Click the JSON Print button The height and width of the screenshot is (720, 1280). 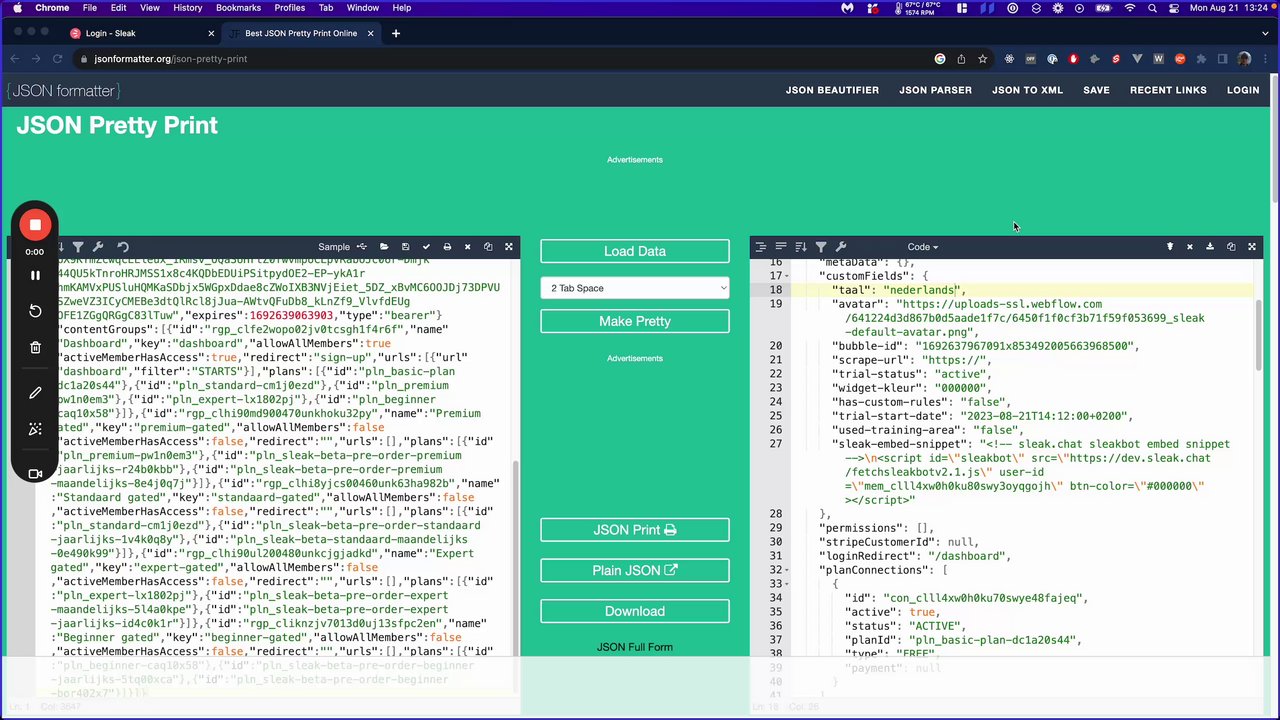pyautogui.click(x=635, y=530)
